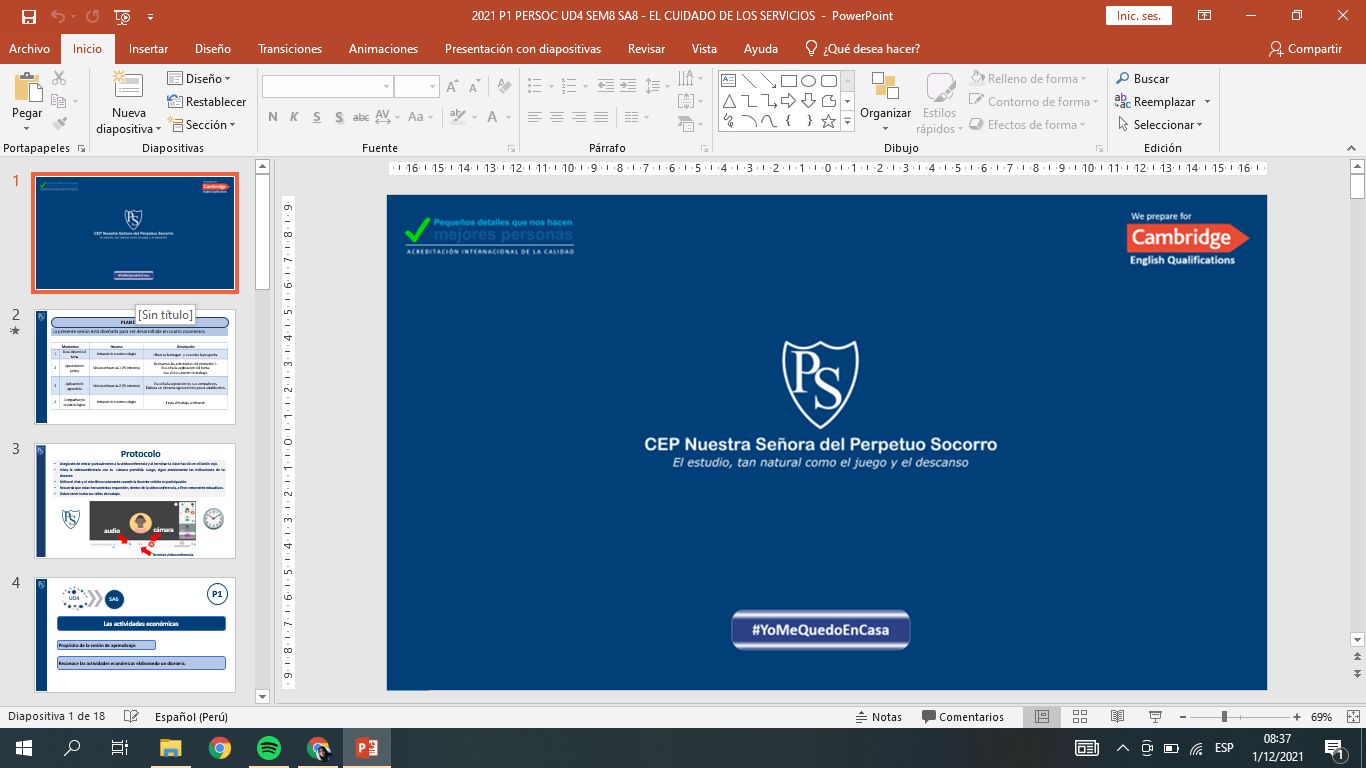
Task: Start presentation from beginning via quick access icon
Action: click(x=123, y=16)
